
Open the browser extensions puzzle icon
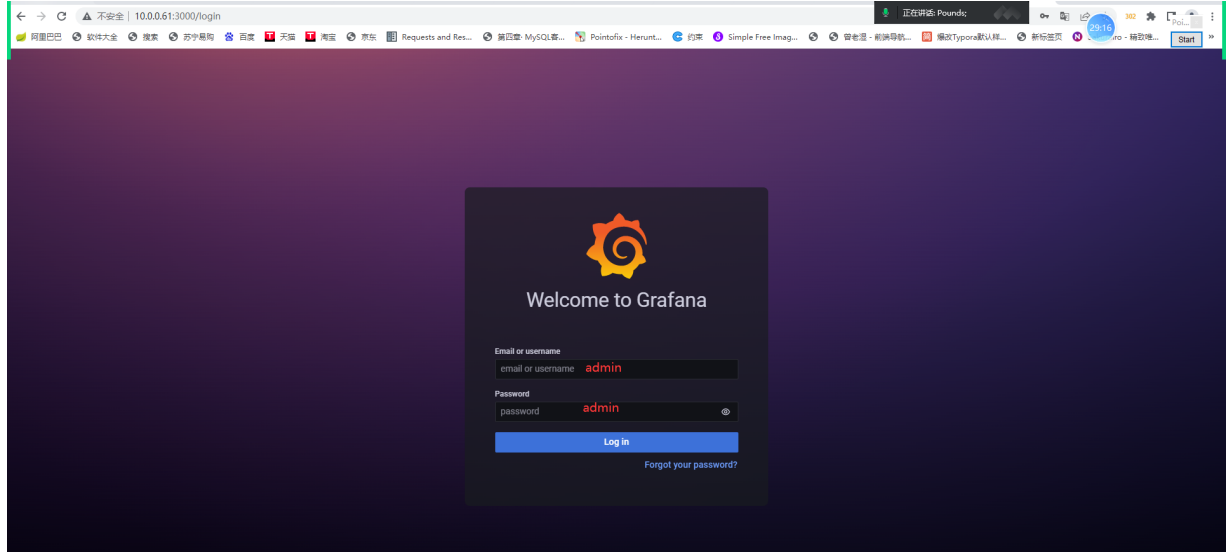pos(1151,16)
